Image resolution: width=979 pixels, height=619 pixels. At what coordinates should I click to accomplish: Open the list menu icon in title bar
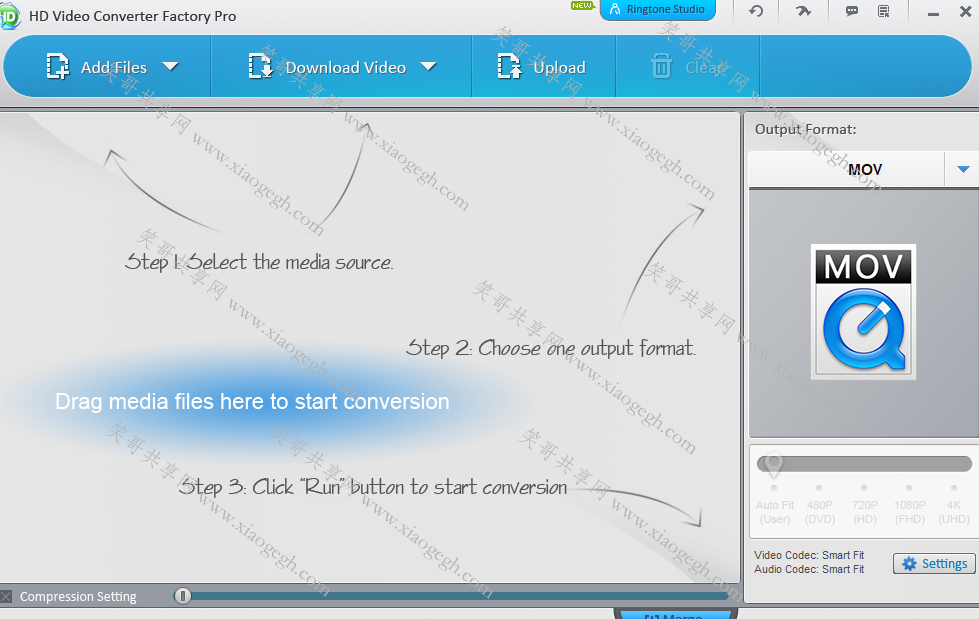click(x=883, y=11)
